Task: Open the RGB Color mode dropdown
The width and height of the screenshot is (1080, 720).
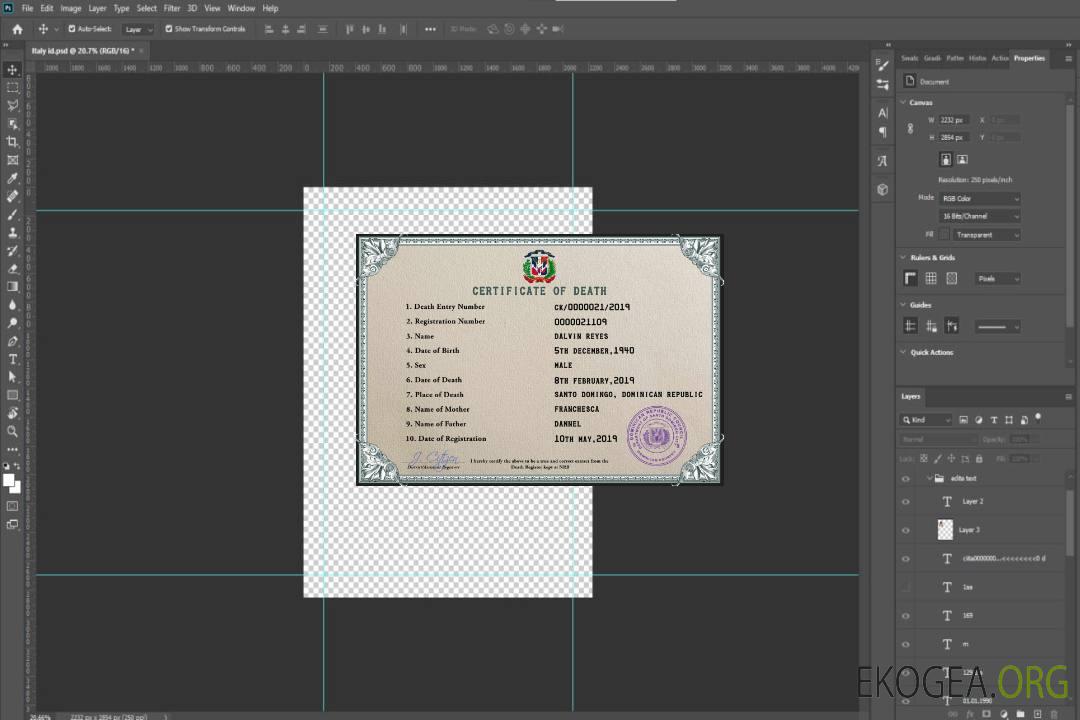Action: pos(980,199)
